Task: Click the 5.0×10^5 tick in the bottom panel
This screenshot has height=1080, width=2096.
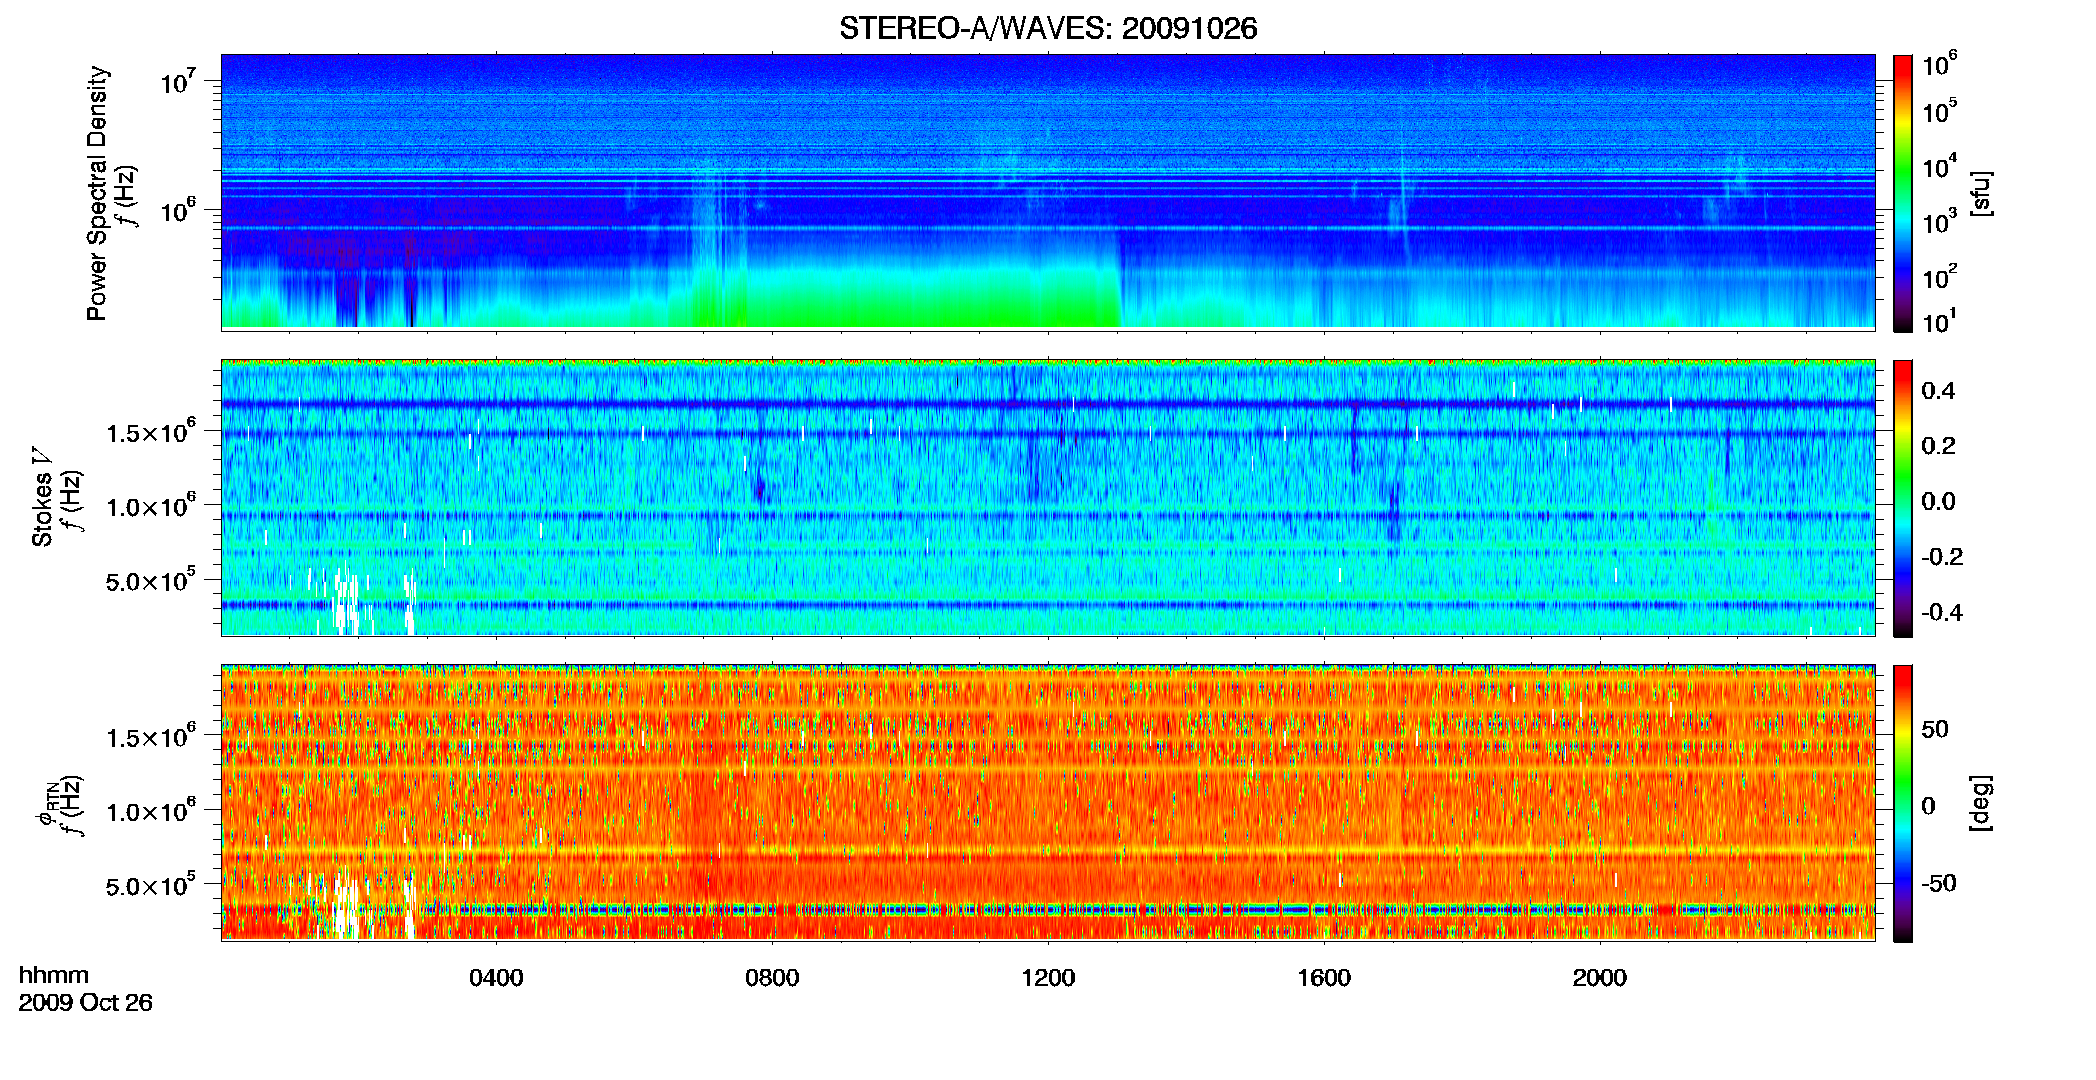Action: (151, 886)
